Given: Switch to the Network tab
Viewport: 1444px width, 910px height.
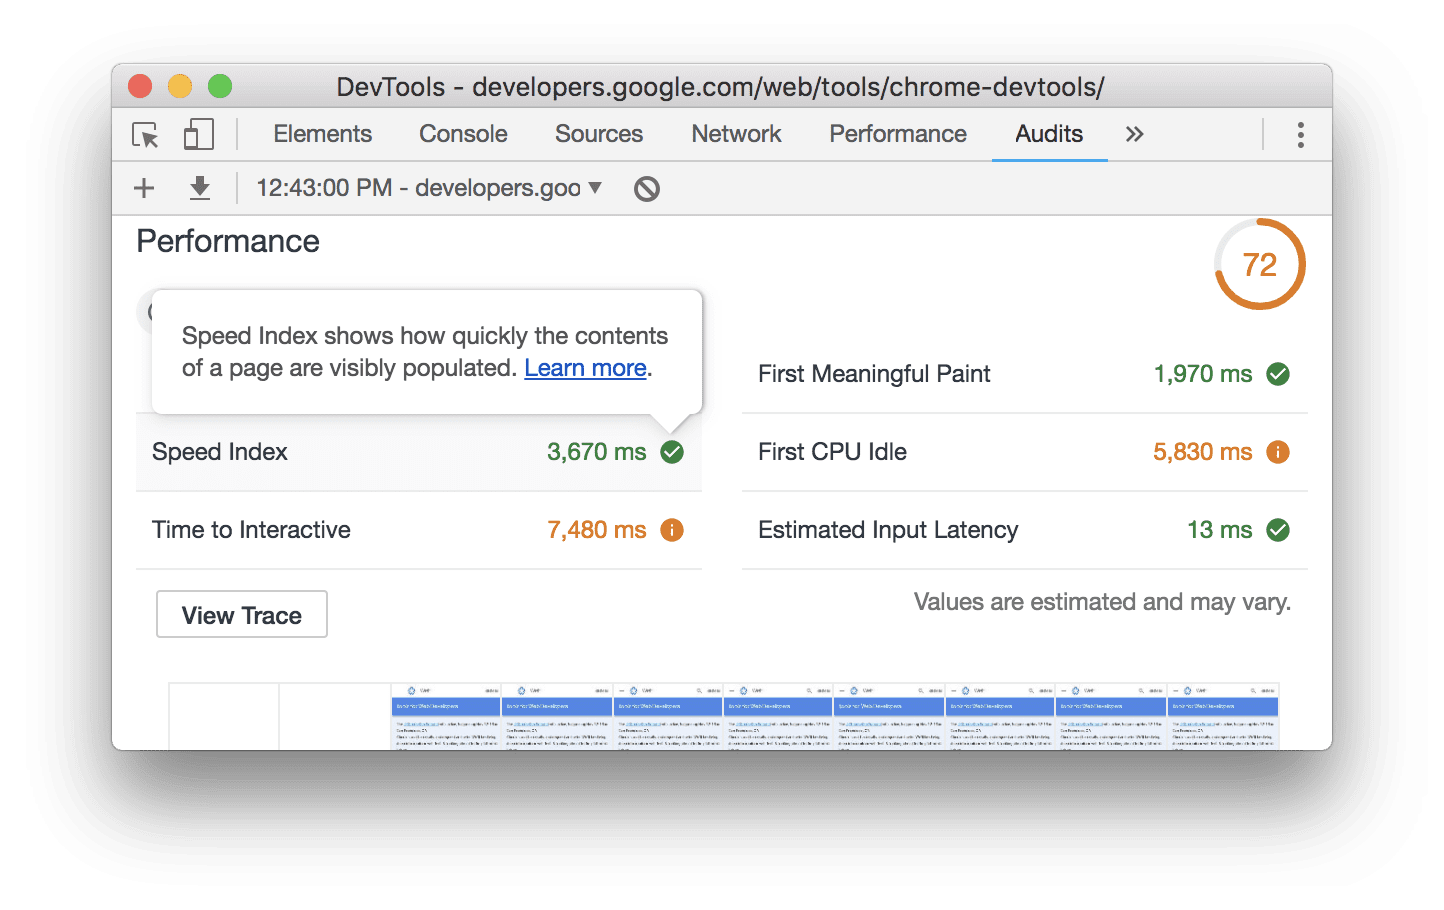Looking at the screenshot, I should [736, 134].
